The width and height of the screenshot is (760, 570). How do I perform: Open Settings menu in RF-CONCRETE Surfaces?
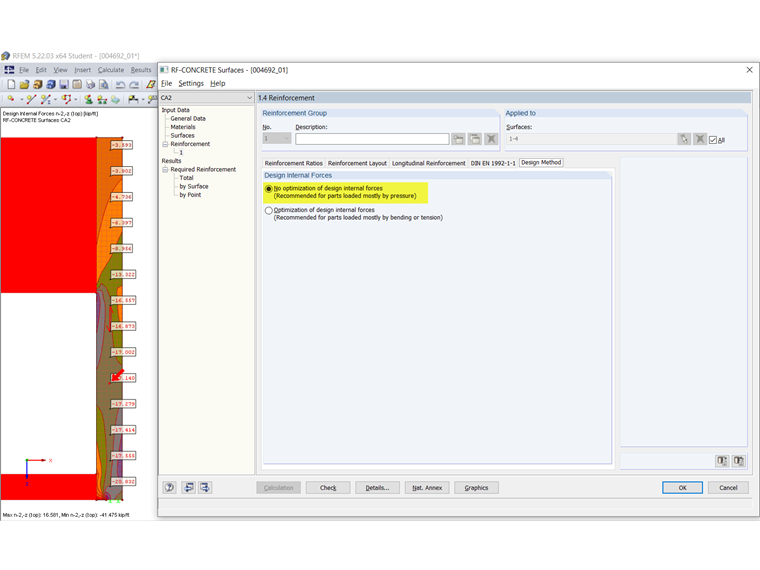pyautogui.click(x=191, y=83)
